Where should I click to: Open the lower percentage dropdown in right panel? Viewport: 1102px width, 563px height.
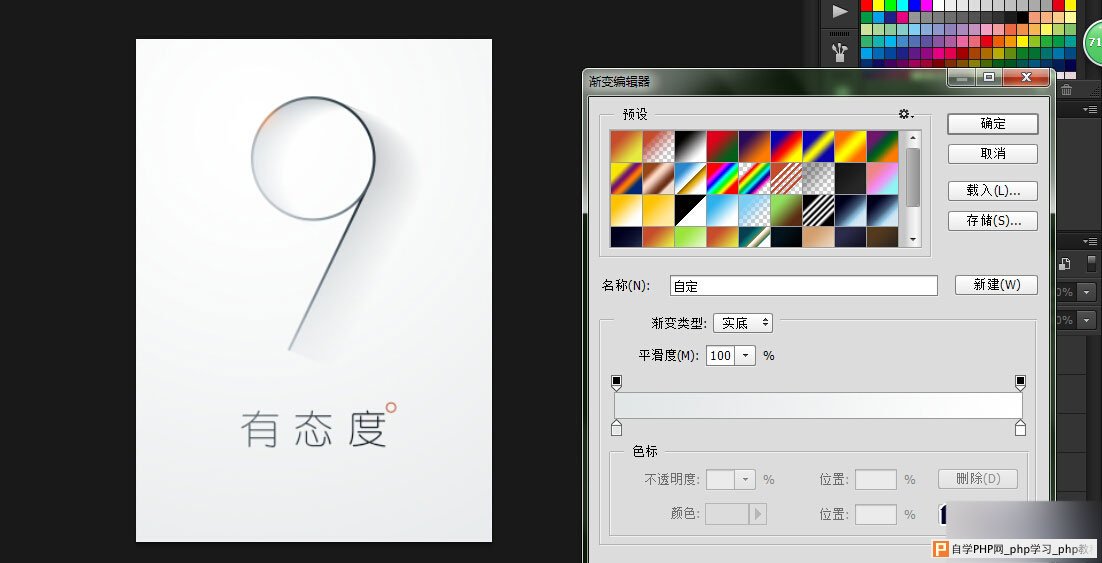click(1087, 320)
